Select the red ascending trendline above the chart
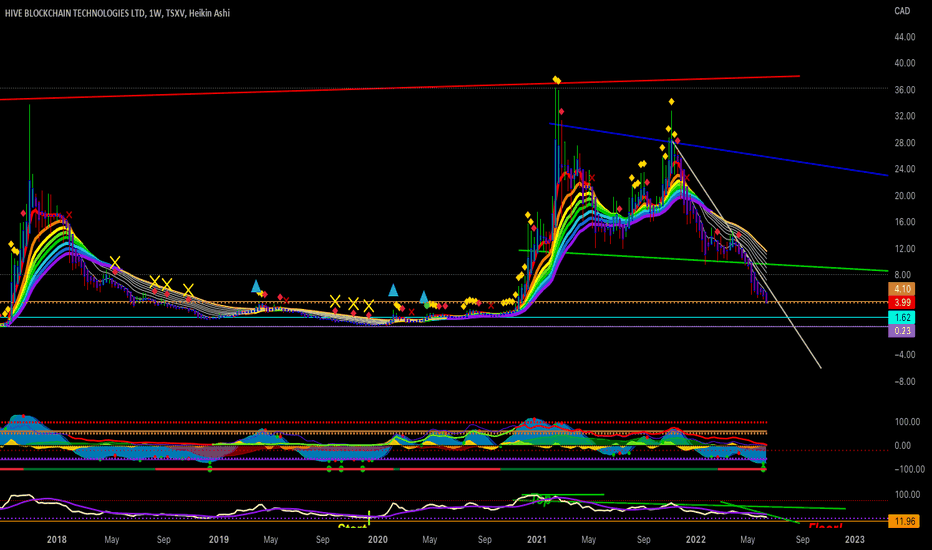The image size is (932, 550). tap(399, 88)
